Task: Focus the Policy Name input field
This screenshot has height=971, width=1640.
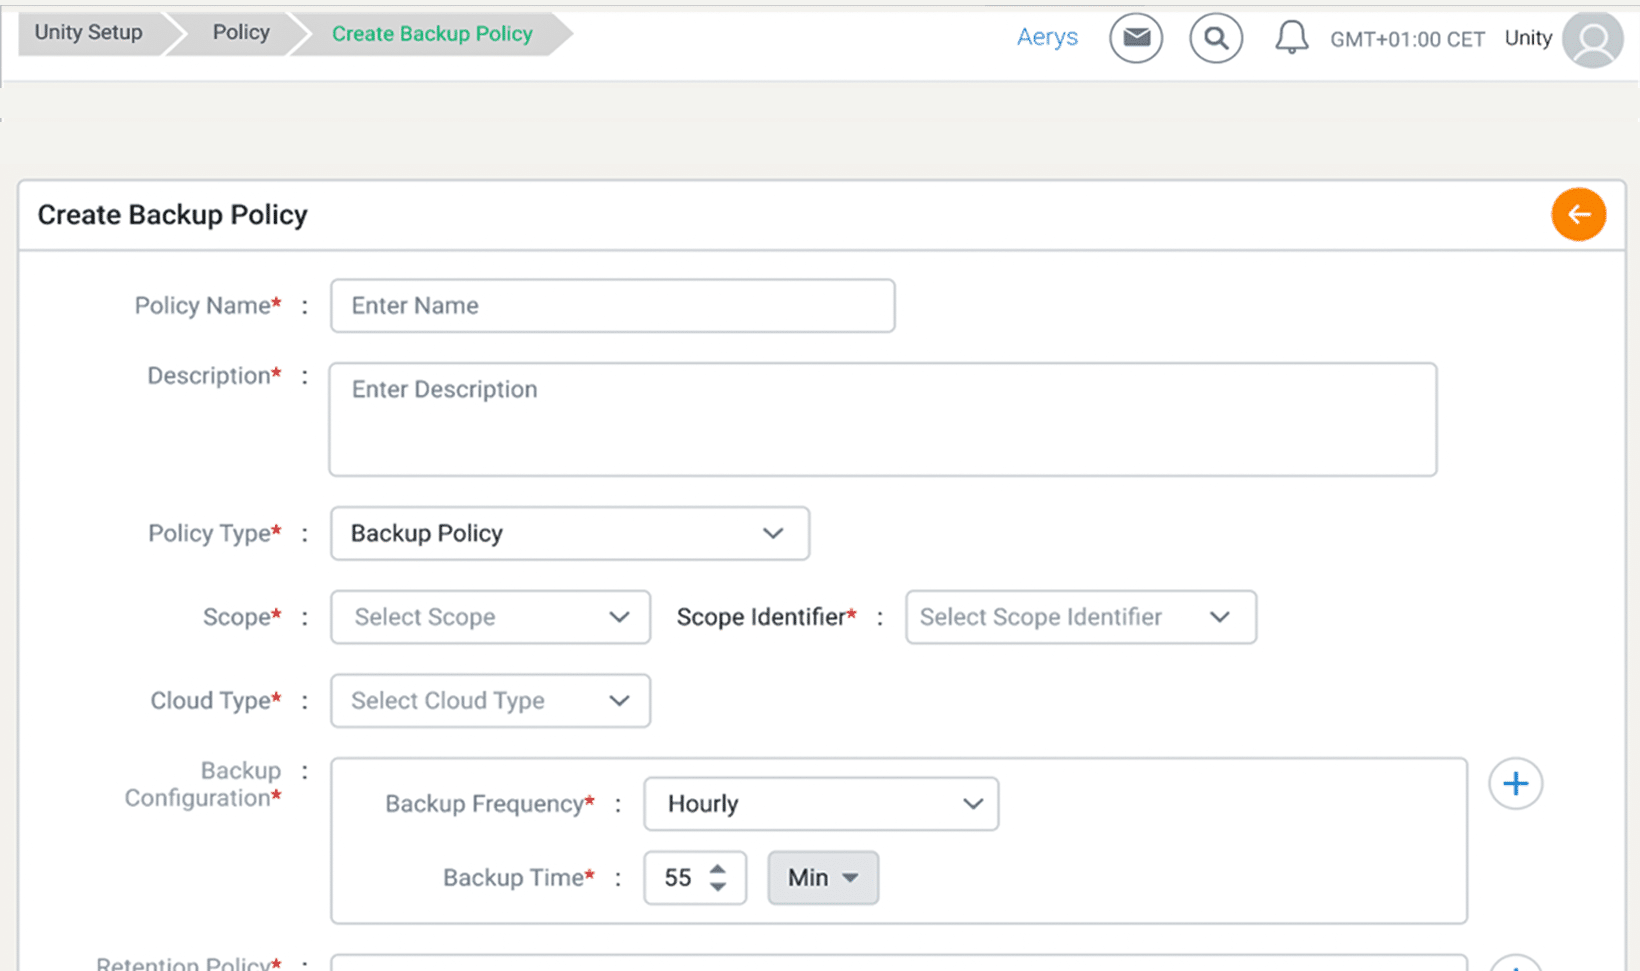Action: 612,306
